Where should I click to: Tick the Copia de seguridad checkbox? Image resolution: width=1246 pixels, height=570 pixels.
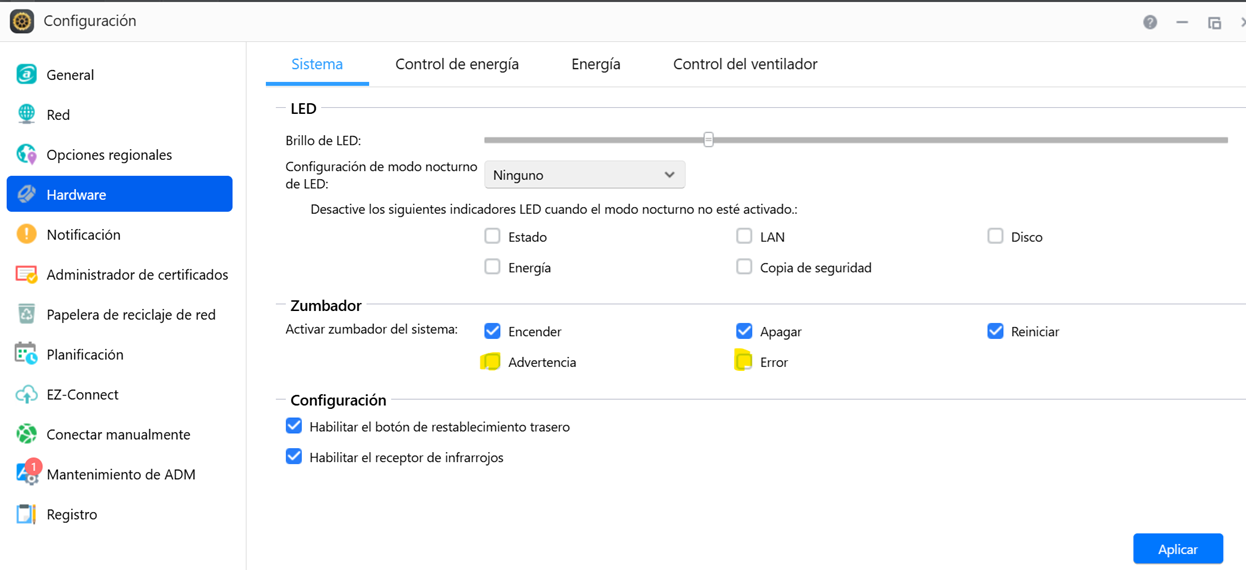744,267
